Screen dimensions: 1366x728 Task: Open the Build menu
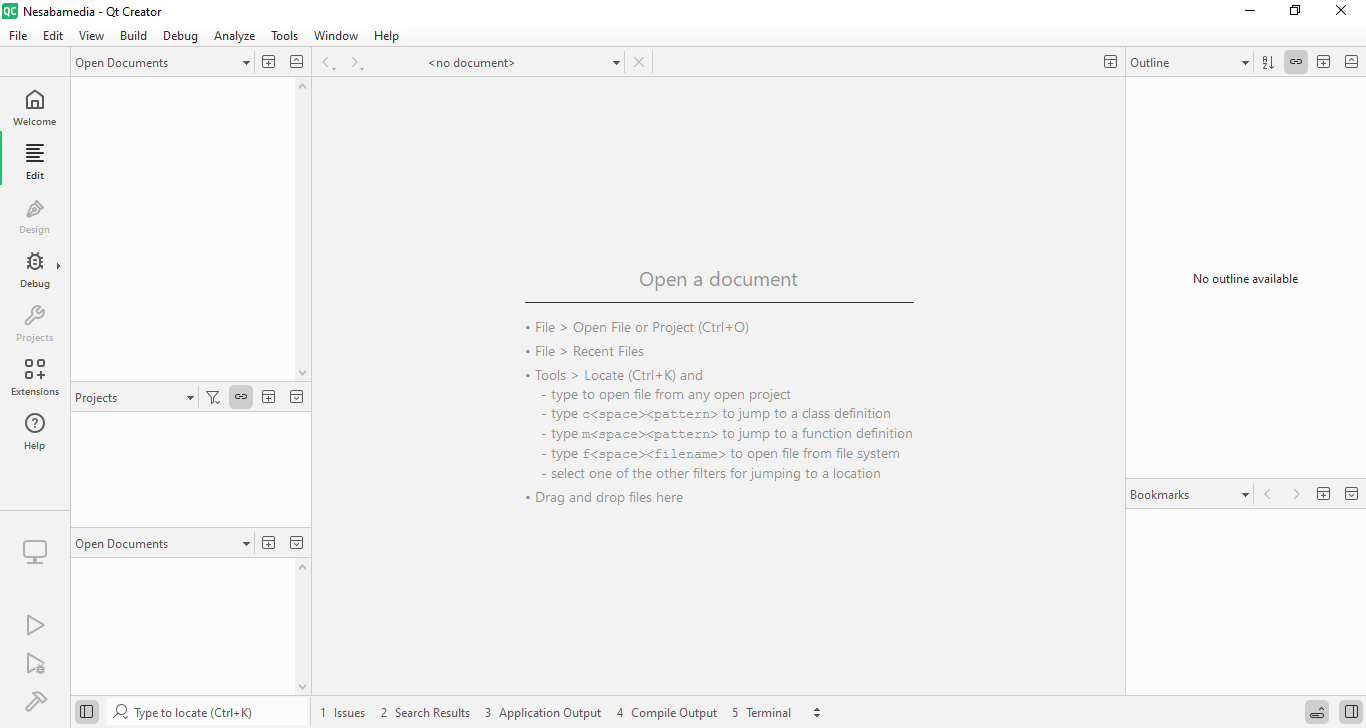[133, 36]
